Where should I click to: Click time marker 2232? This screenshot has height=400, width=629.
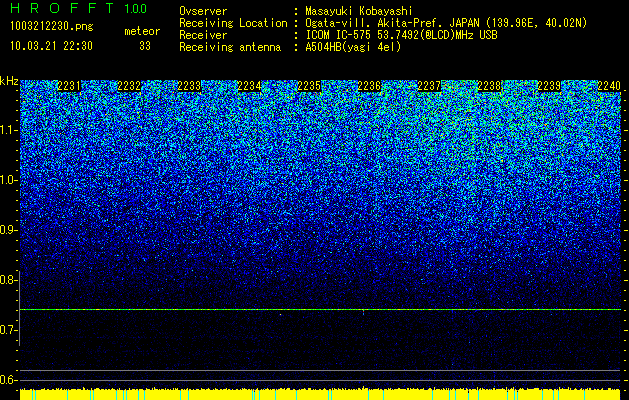[129, 86]
